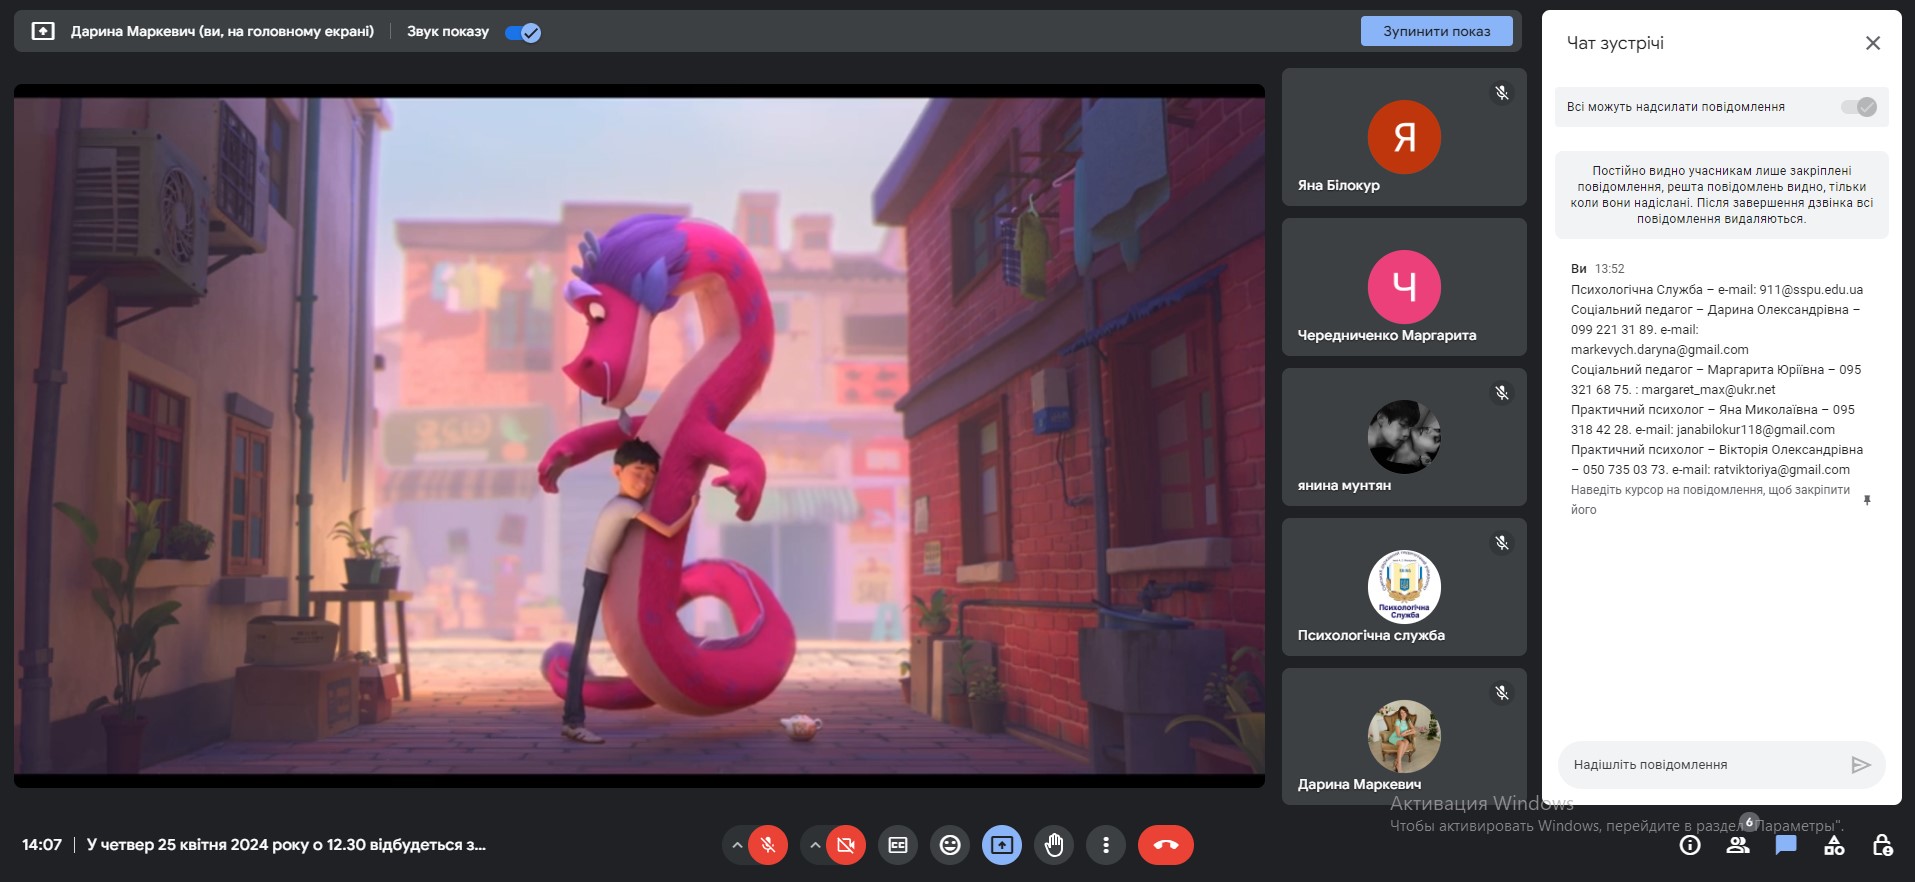Leave the call with red hang-up button
Screen dimensions: 1915x882
click(1166, 845)
